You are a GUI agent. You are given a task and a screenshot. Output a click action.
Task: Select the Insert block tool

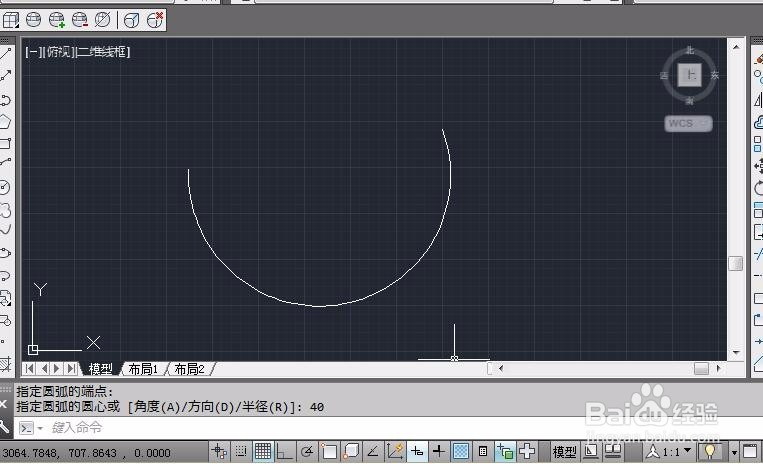(6, 298)
